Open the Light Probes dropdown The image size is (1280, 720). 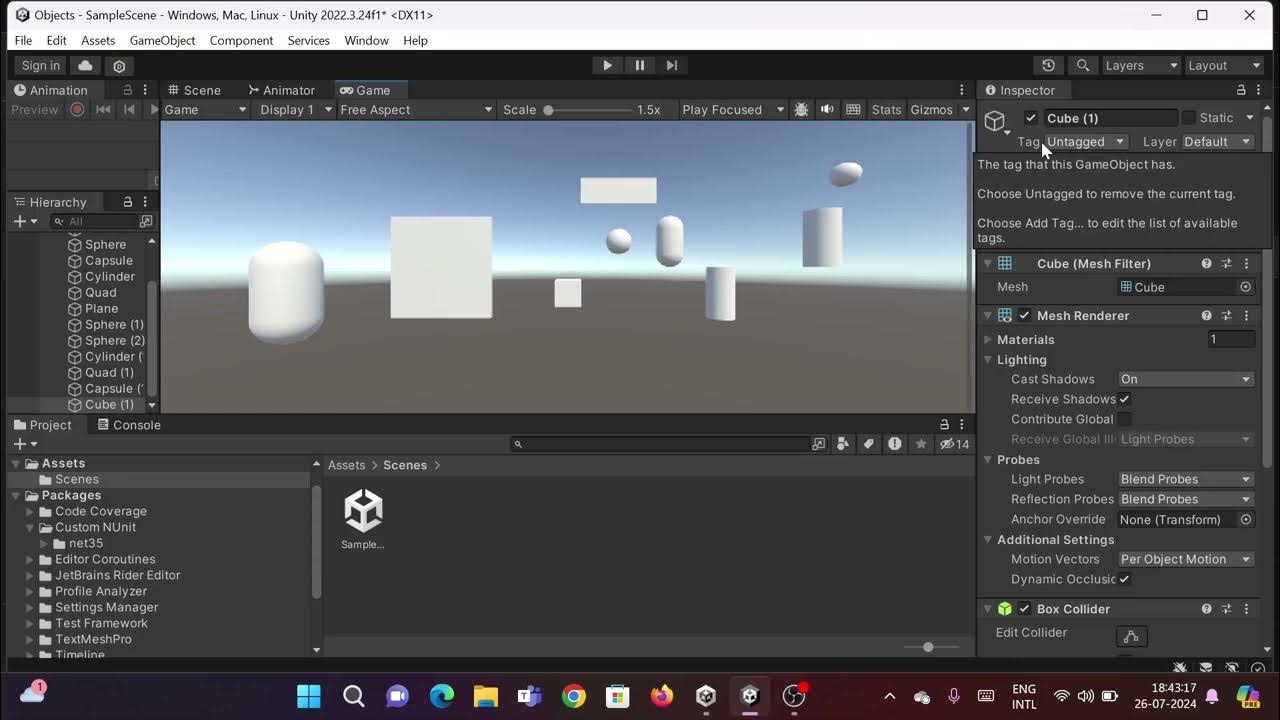(x=1186, y=479)
